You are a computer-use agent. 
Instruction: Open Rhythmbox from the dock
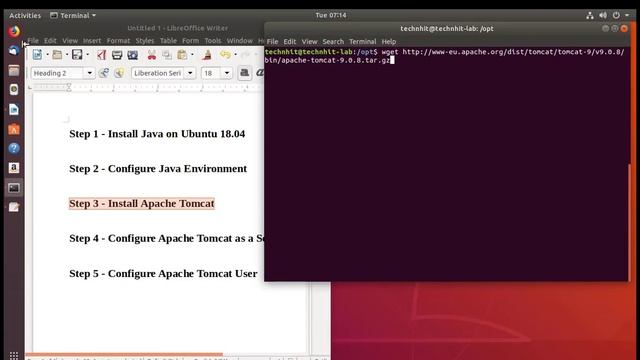tap(14, 89)
